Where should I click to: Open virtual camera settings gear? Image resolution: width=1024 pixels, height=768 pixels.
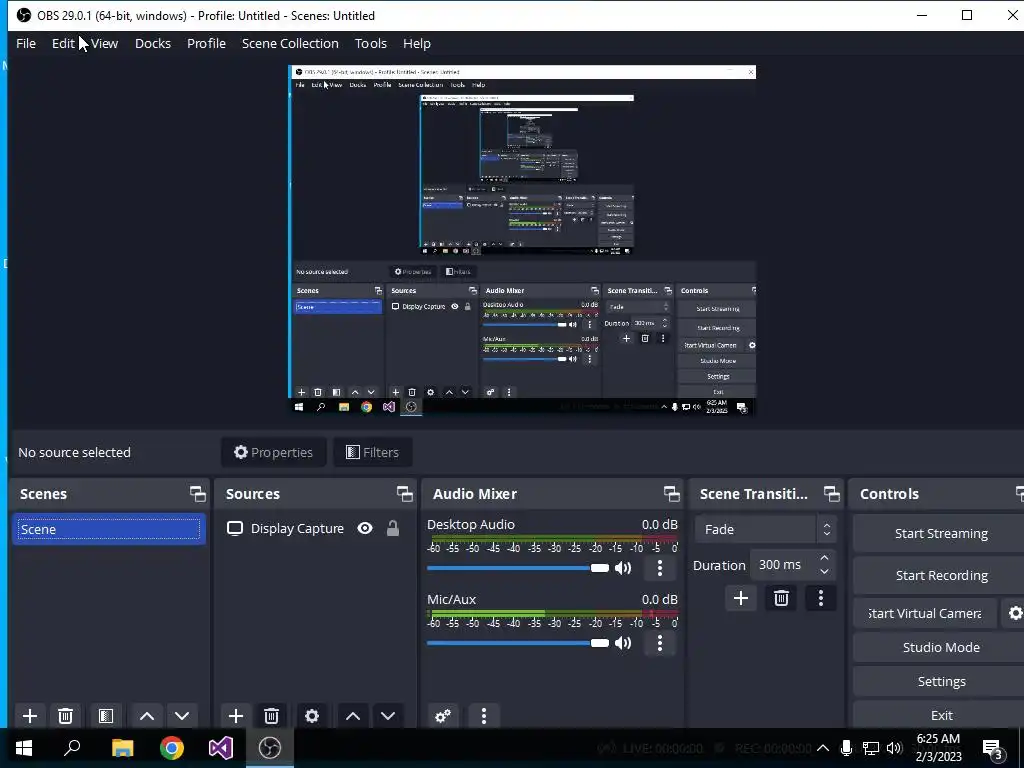1015,613
